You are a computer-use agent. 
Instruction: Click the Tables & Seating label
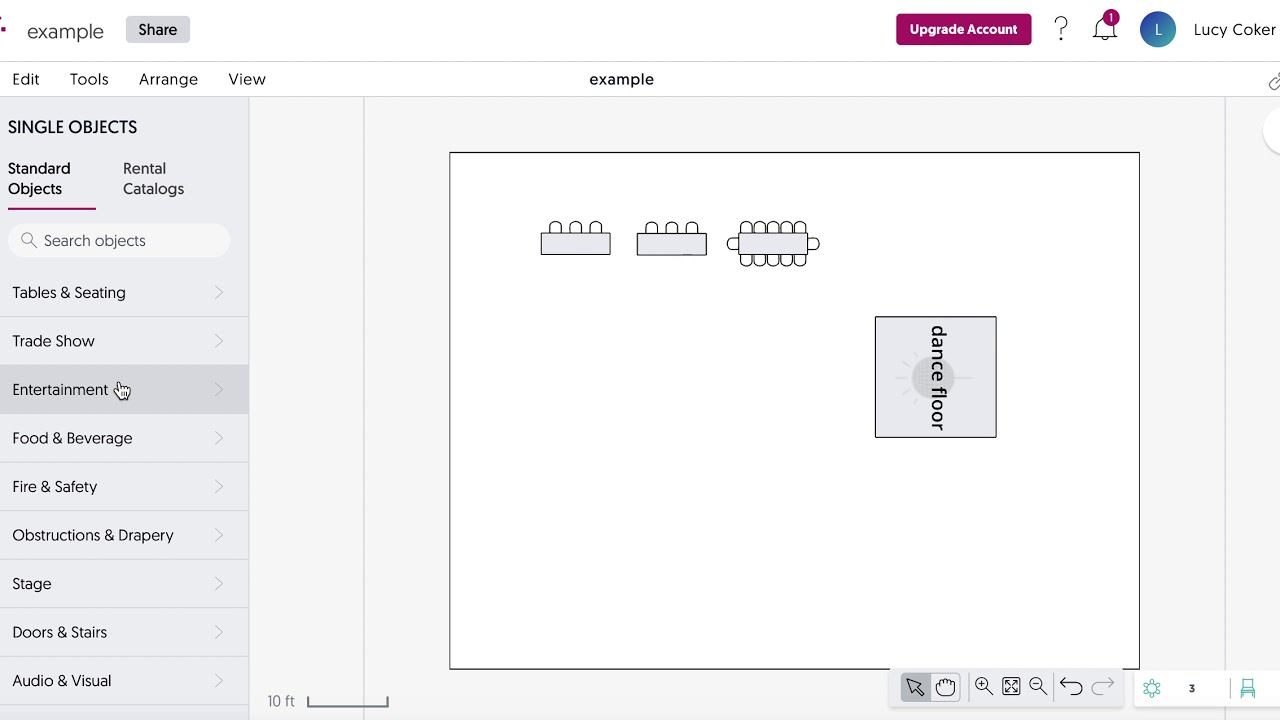tap(69, 293)
